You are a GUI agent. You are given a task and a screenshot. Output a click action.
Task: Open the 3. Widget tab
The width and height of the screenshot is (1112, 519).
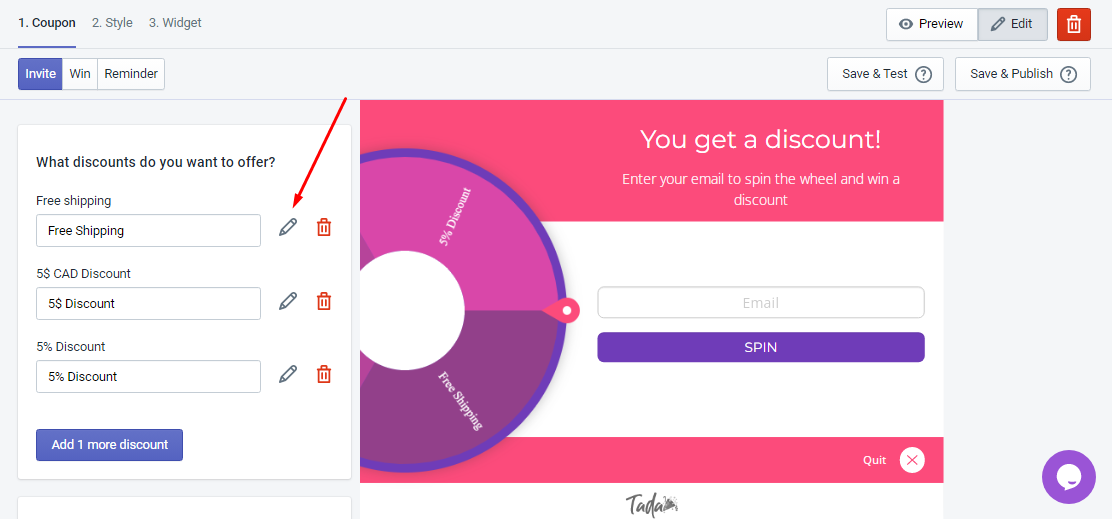(175, 23)
